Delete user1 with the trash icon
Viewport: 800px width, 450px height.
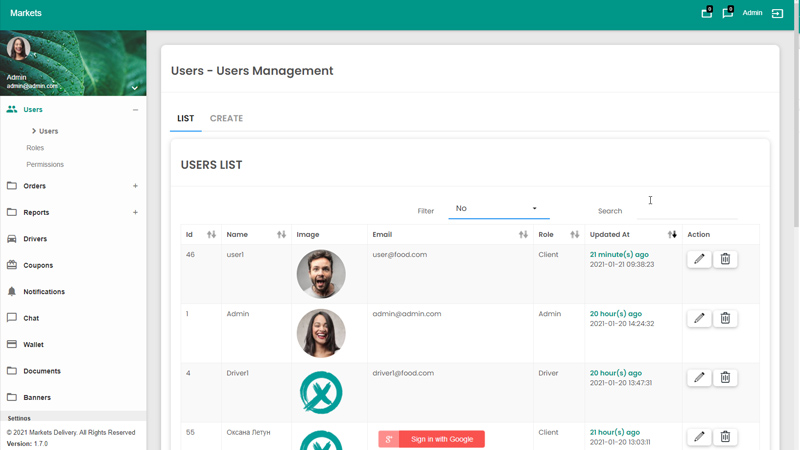[x=725, y=259]
